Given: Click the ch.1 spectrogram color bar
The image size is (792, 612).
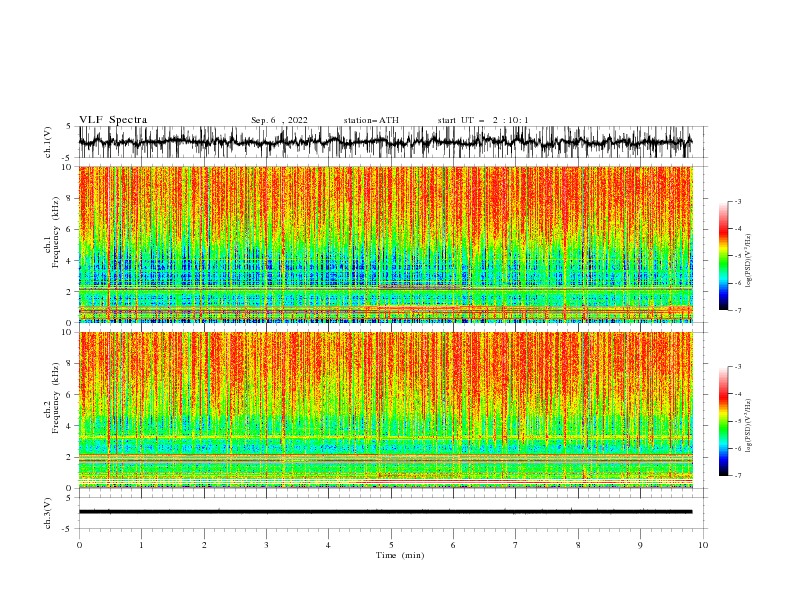Looking at the screenshot, I should [723, 256].
